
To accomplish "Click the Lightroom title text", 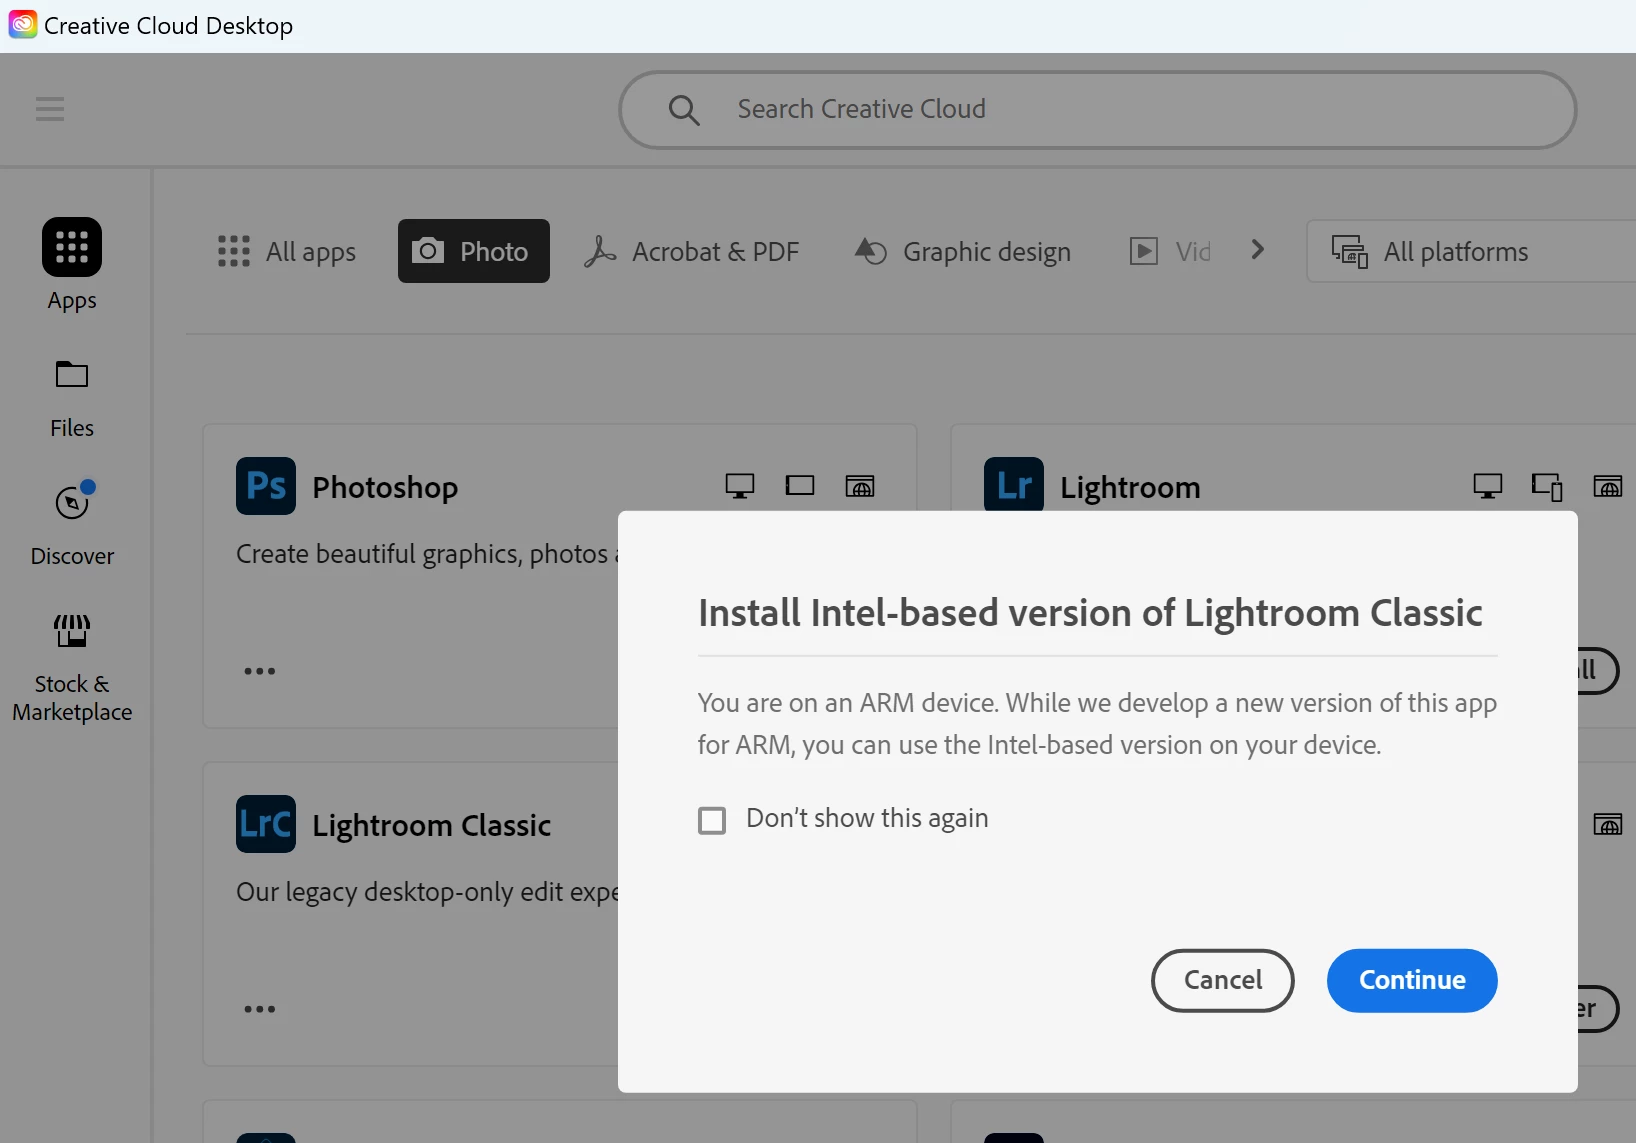I will tap(1130, 487).
